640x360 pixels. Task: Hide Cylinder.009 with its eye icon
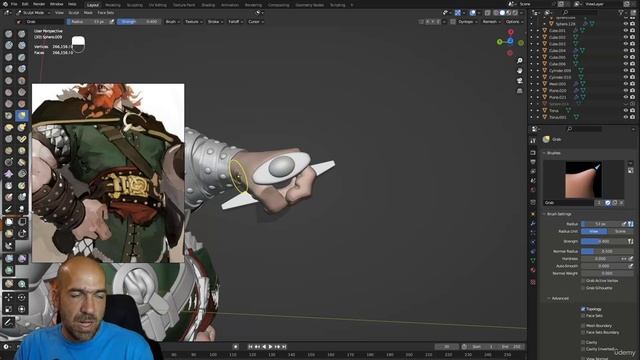(x=626, y=71)
